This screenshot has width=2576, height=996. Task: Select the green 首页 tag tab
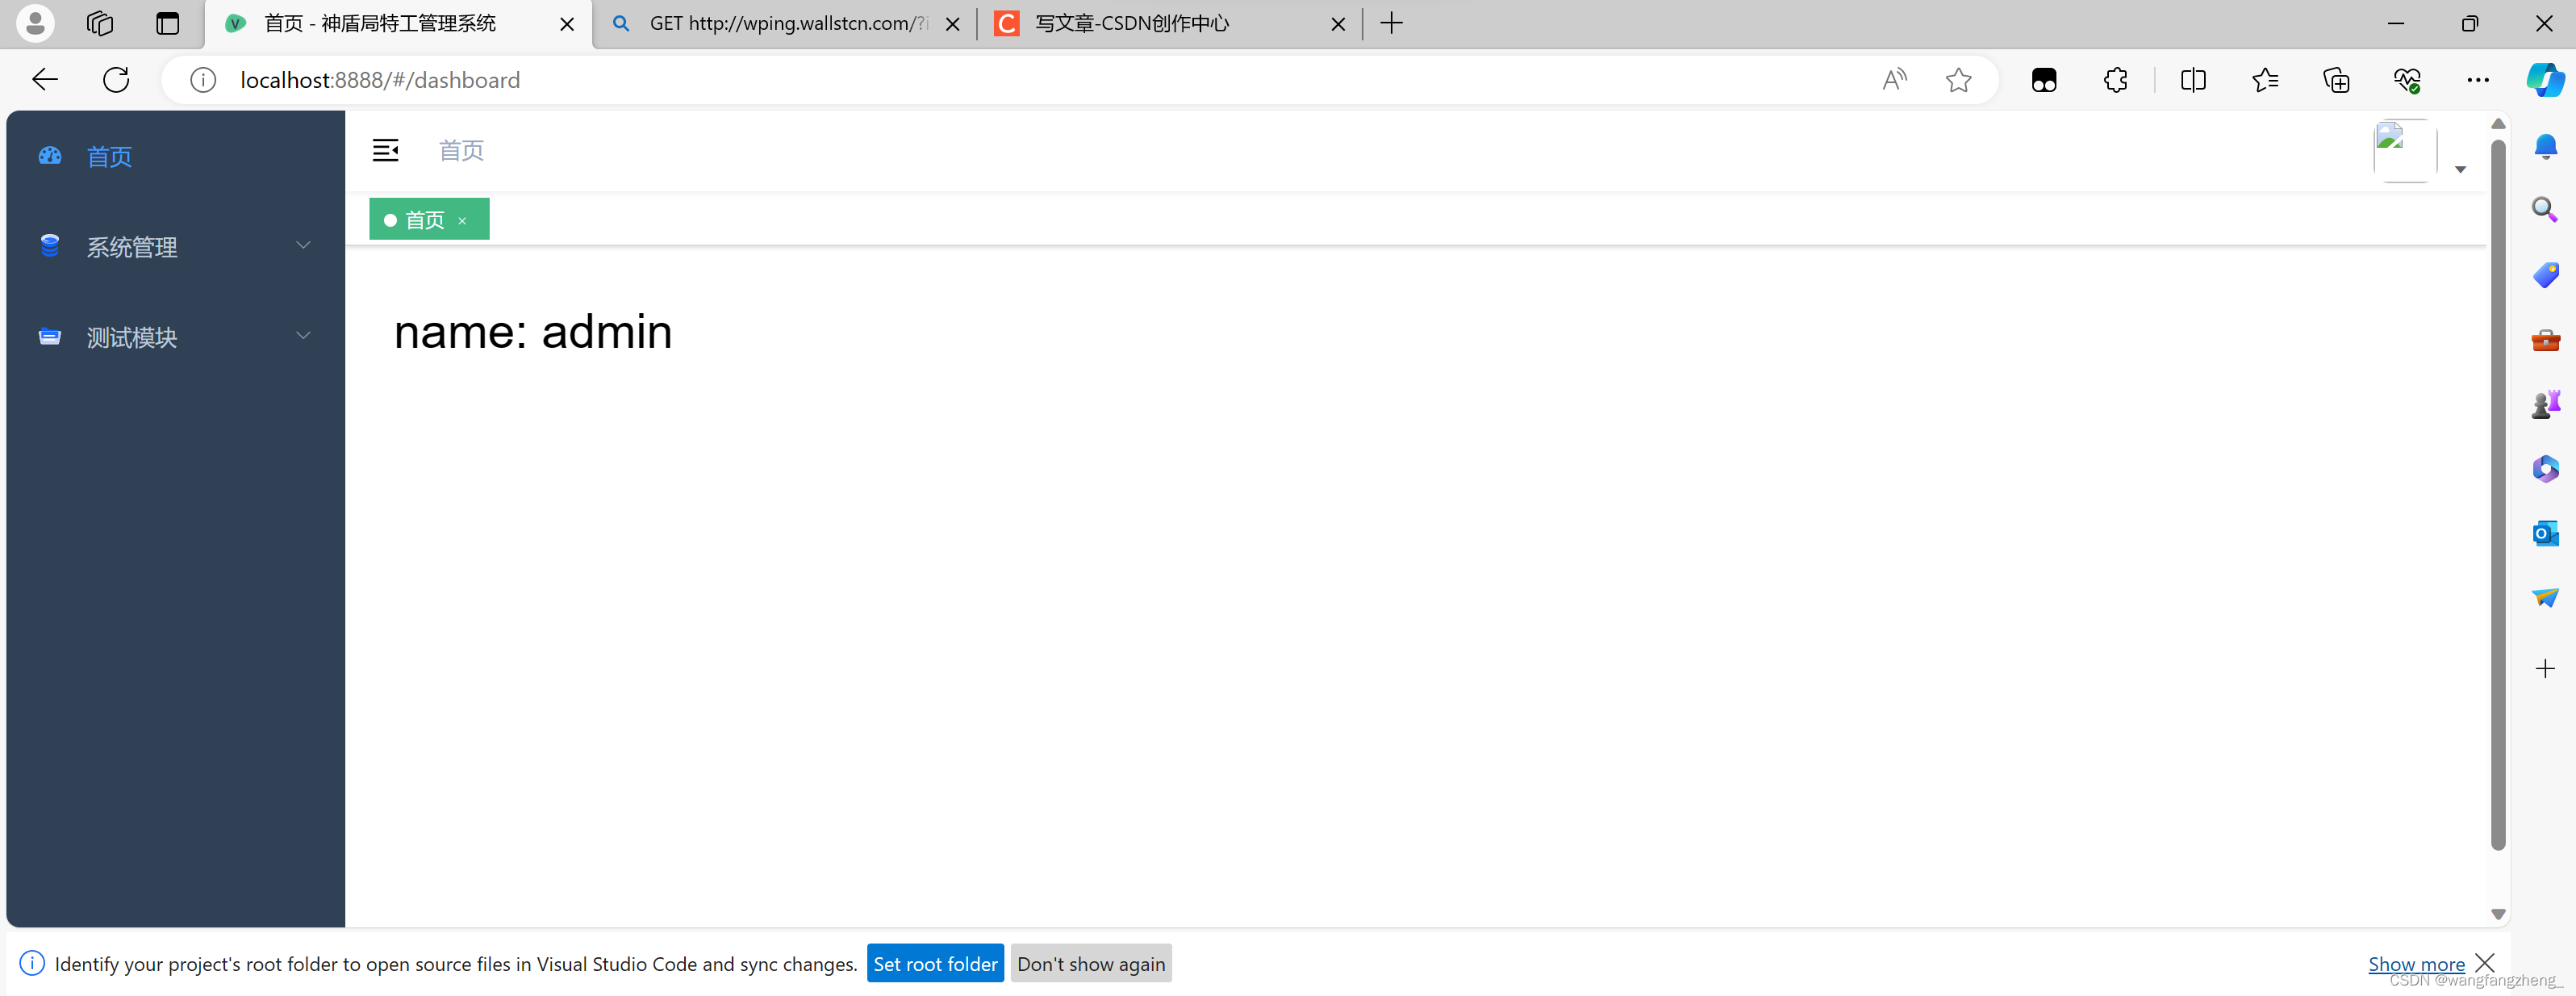coord(429,219)
